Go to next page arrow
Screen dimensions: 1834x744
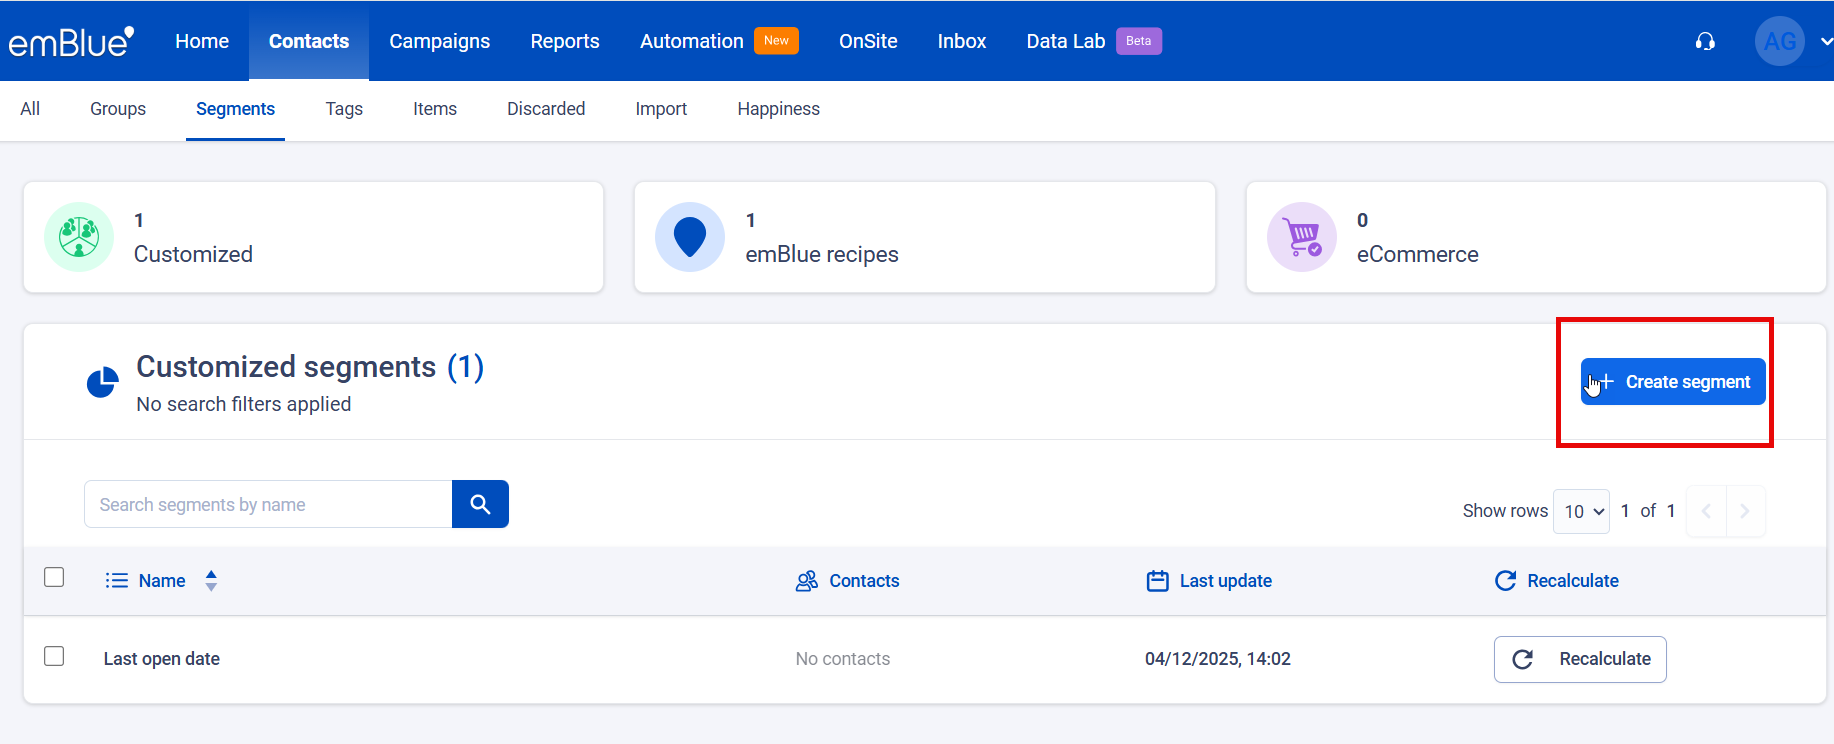[x=1744, y=511]
